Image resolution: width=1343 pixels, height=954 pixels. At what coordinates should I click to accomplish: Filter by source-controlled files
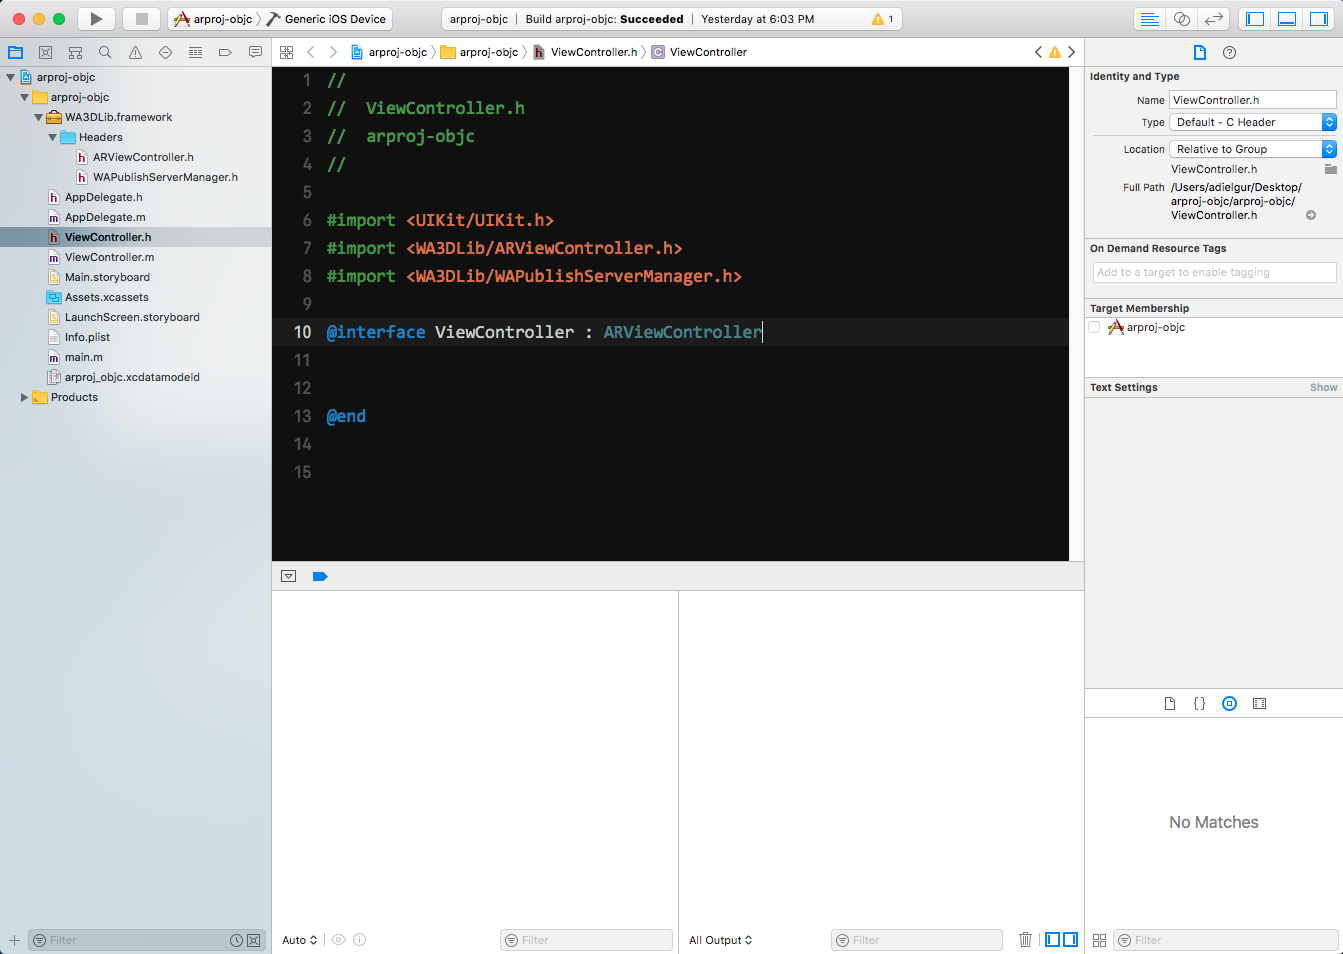point(253,940)
